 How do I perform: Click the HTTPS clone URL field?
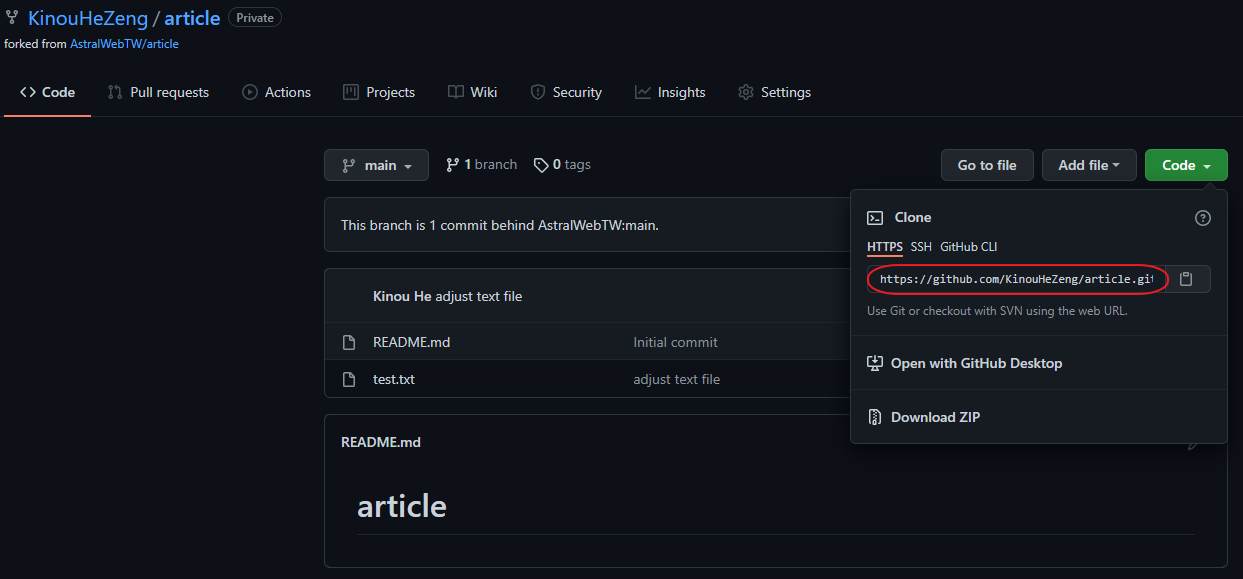click(x=1016, y=279)
